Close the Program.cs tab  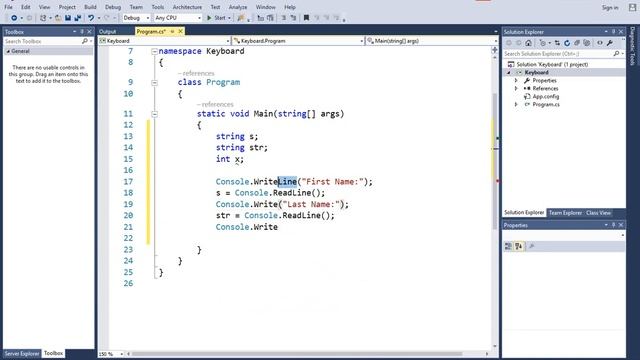click(180, 31)
